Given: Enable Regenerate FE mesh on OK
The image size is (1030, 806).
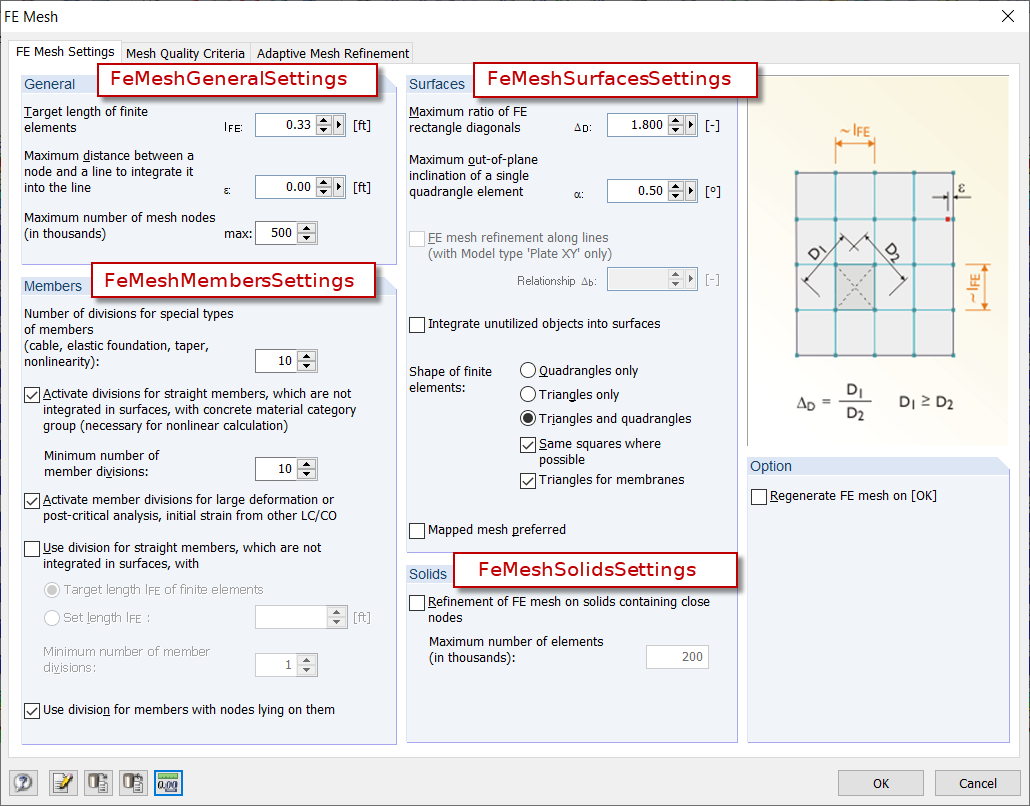Looking at the screenshot, I should point(757,495).
